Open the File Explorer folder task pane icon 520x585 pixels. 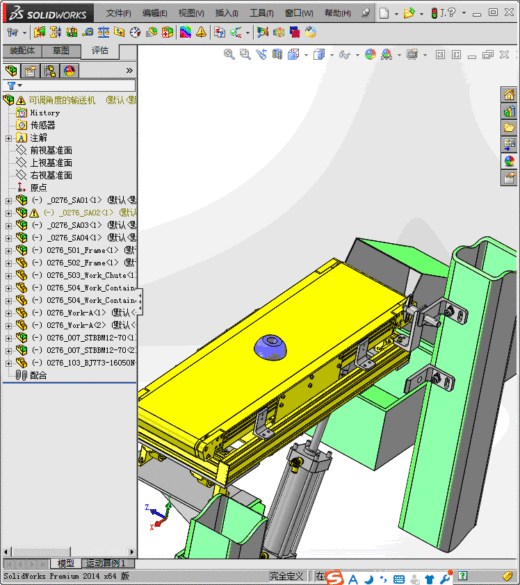point(509,128)
